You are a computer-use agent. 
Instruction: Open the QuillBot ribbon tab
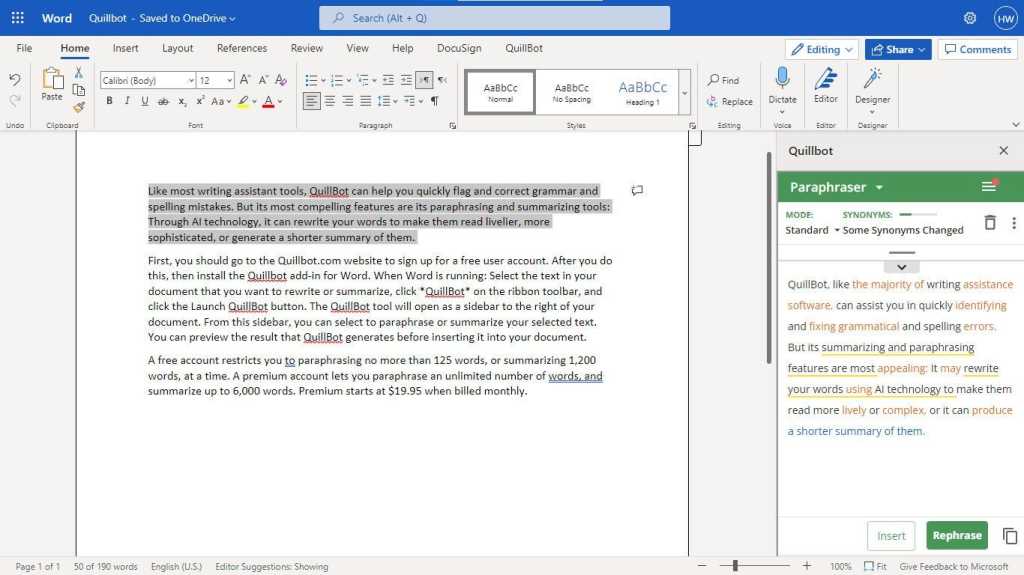524,48
